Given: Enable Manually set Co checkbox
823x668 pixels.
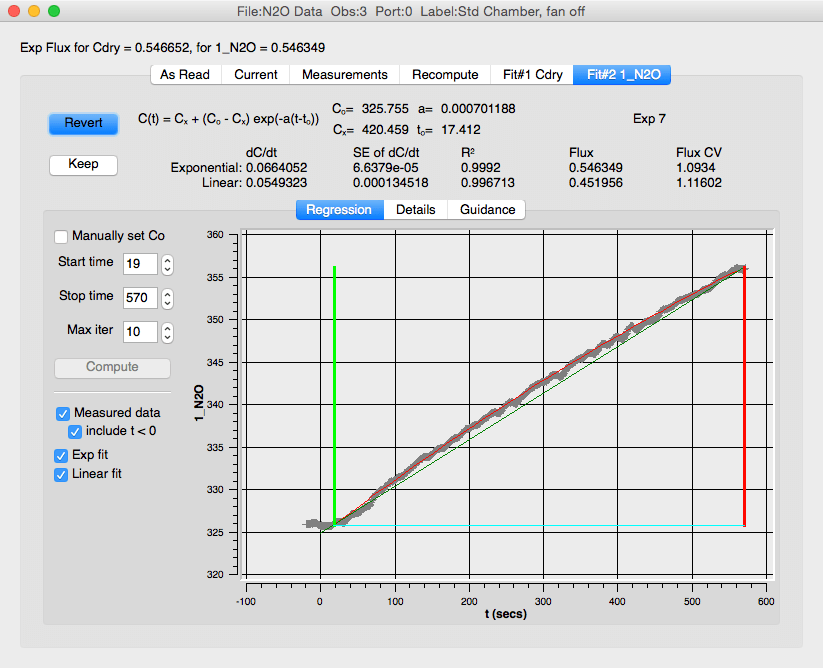Looking at the screenshot, I should 62,236.
